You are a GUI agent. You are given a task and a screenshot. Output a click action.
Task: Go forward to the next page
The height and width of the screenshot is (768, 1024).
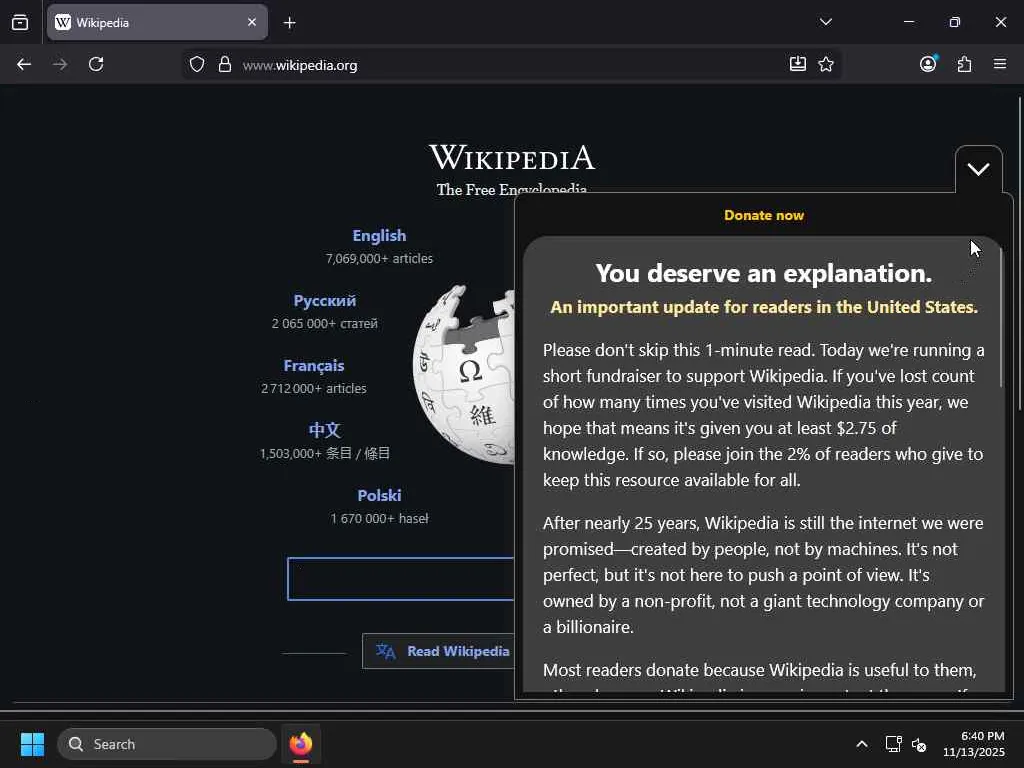(x=60, y=64)
